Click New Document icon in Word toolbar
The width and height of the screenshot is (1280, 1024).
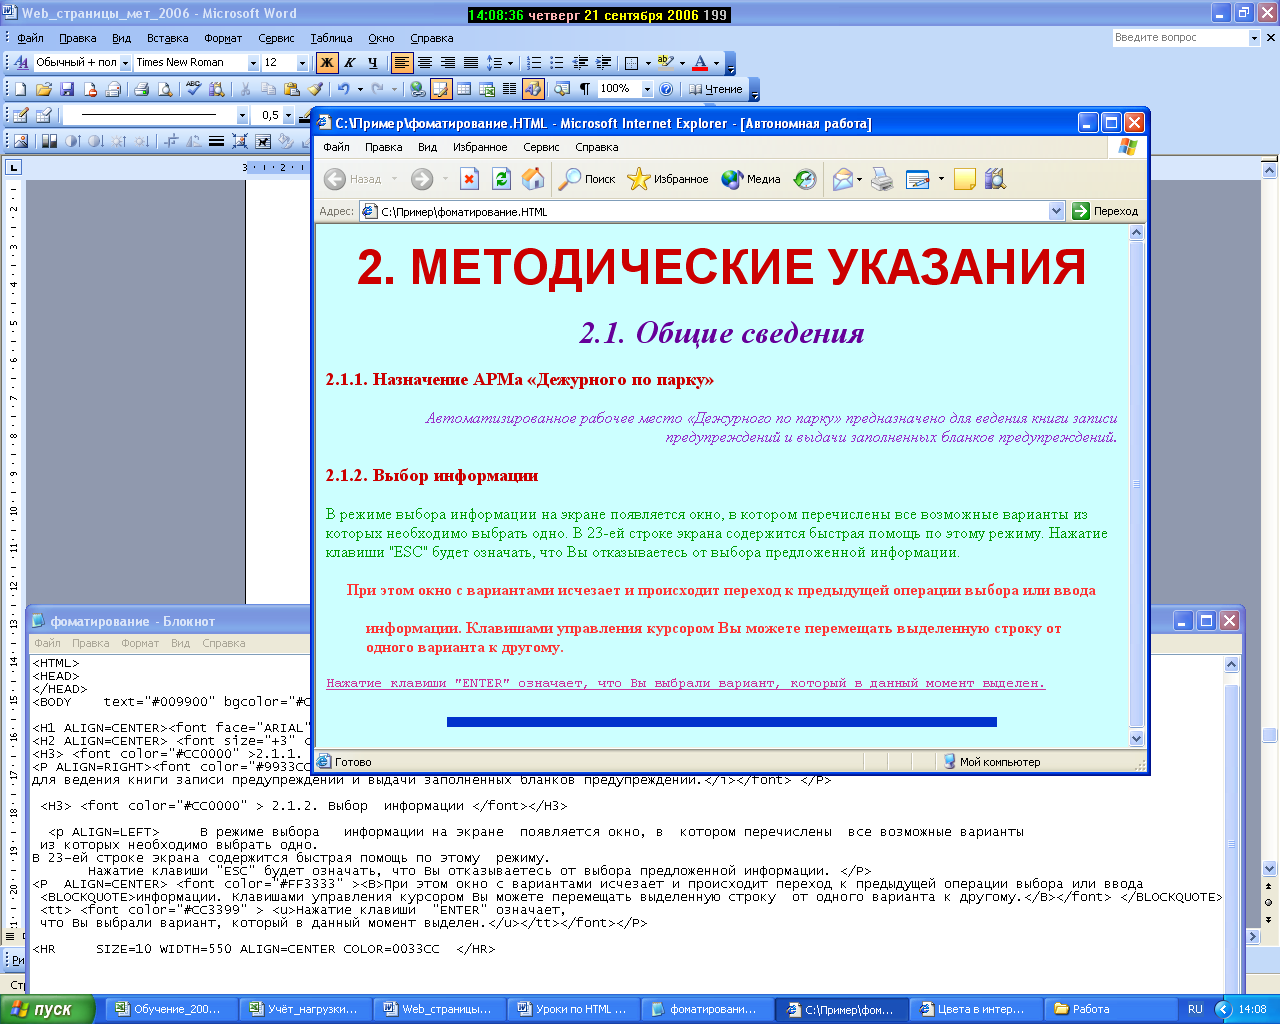click(x=20, y=89)
